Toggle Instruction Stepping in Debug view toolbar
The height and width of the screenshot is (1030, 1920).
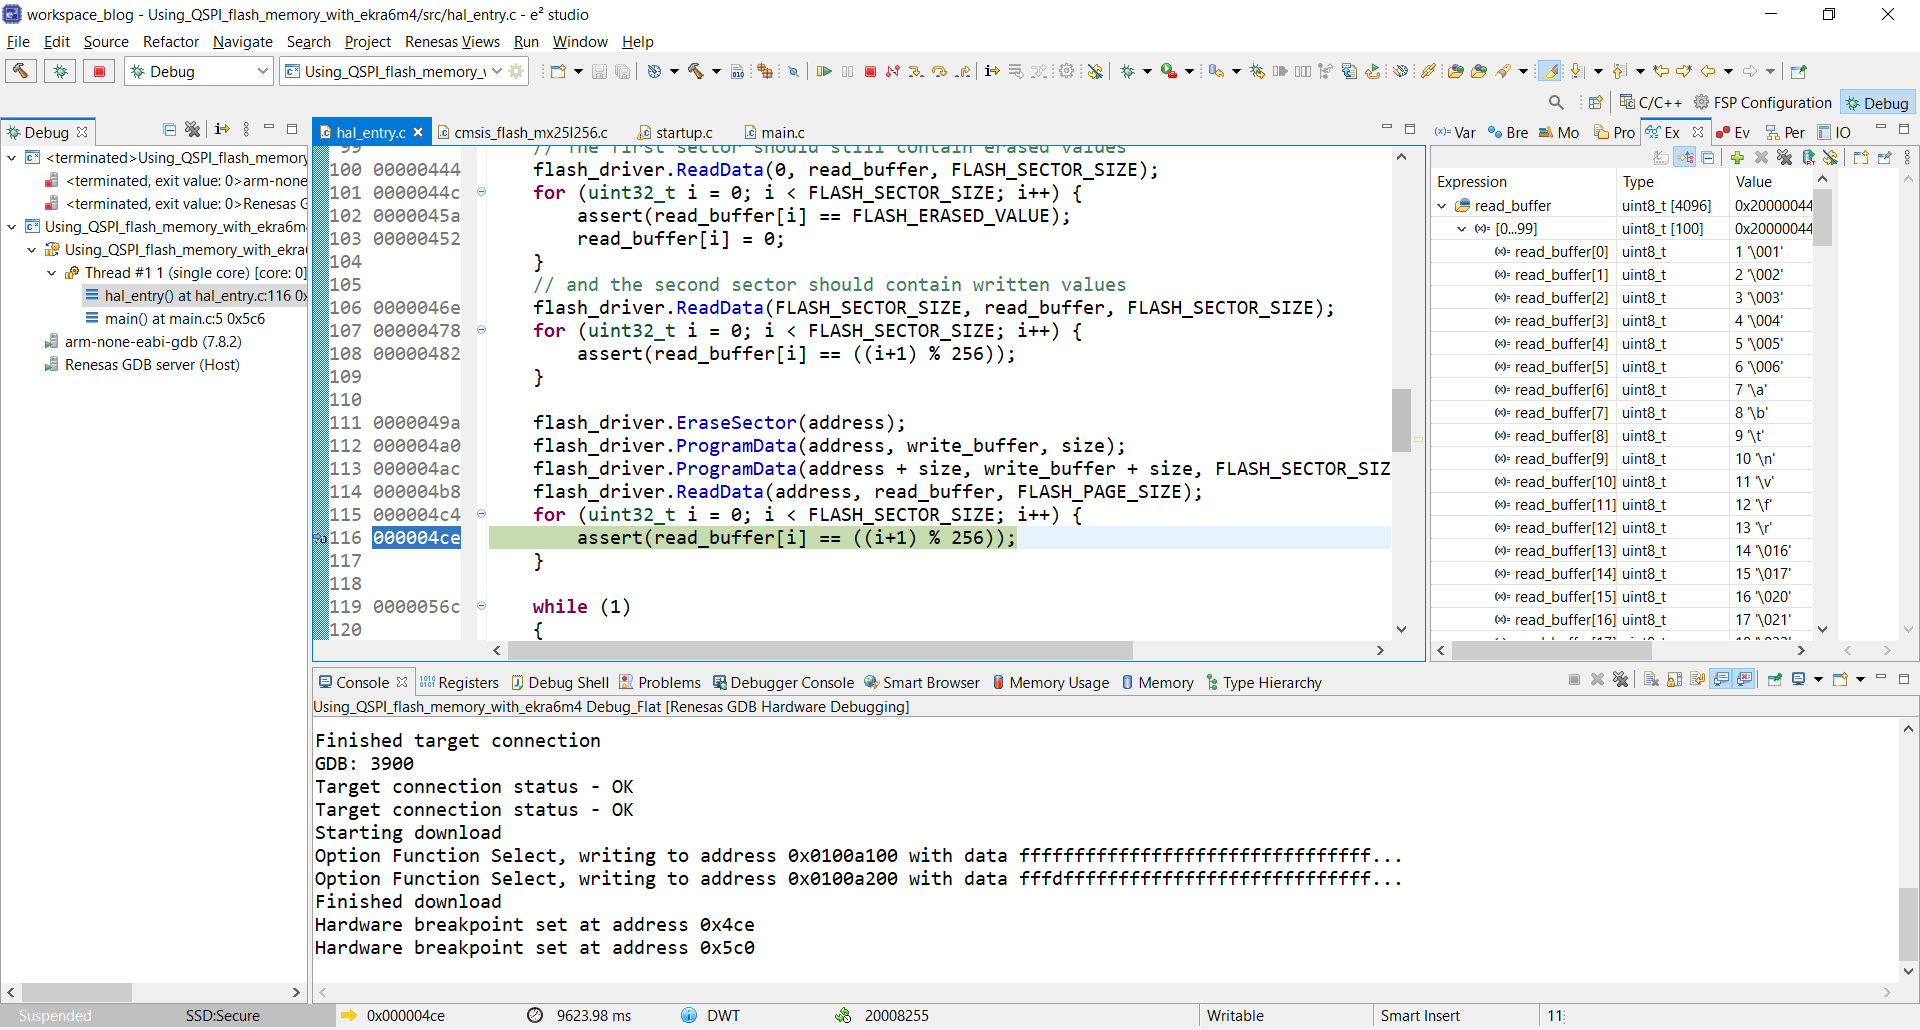tap(222, 130)
